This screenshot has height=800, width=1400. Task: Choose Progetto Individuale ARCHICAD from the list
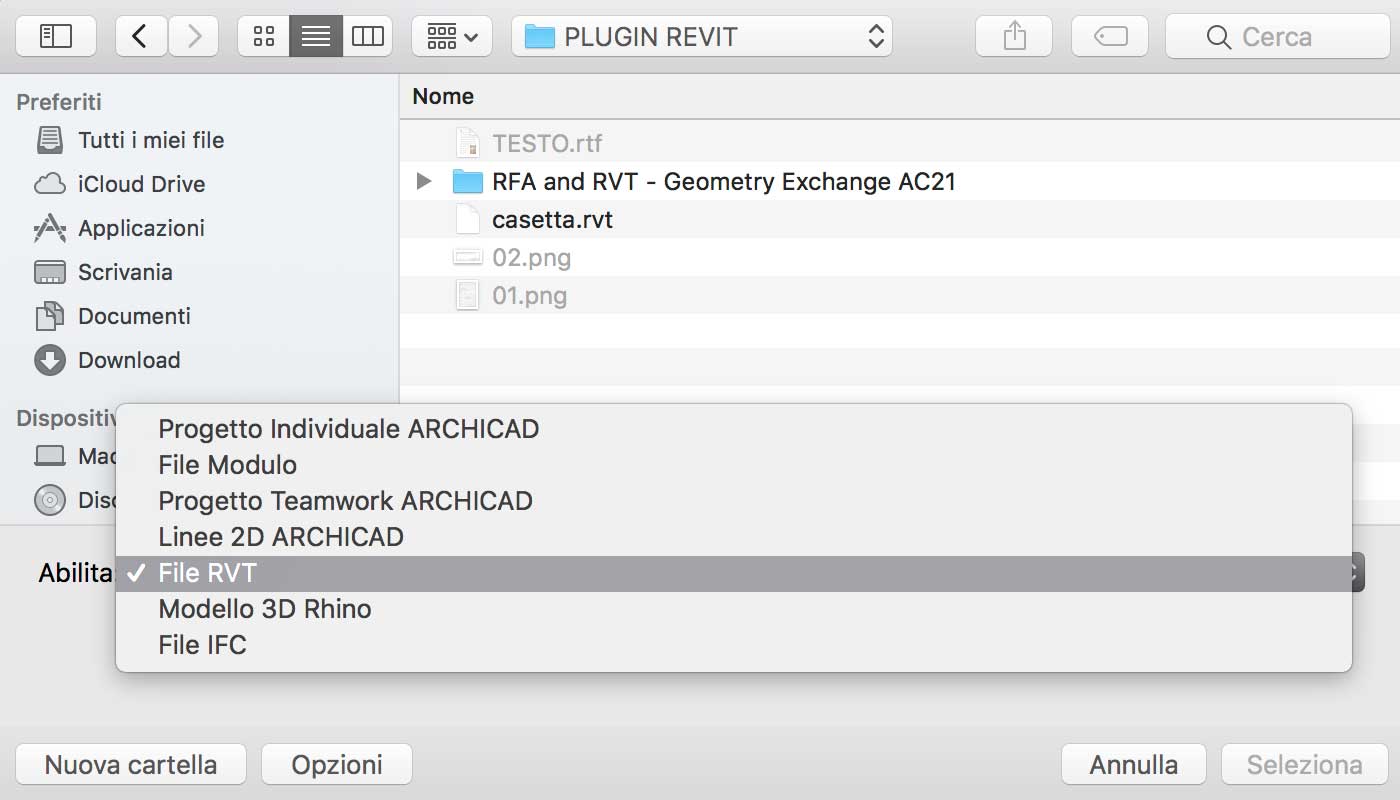348,429
